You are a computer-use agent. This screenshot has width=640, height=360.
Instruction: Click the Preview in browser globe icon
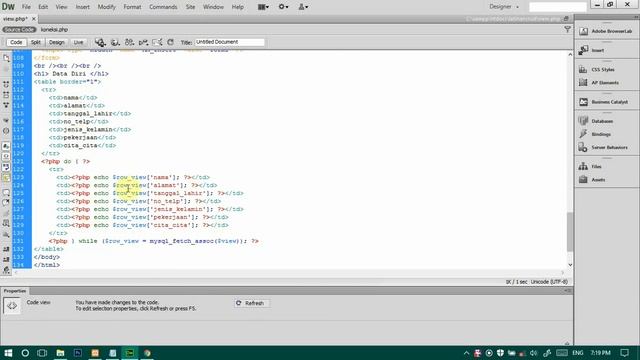[115, 42]
